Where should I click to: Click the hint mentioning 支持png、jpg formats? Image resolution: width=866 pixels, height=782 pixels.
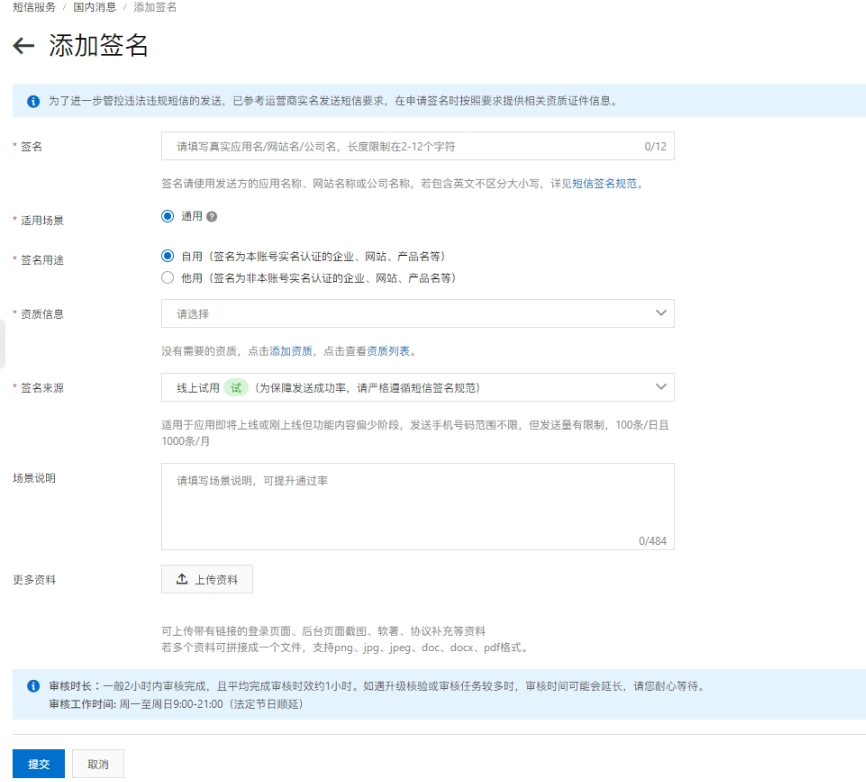[346, 647]
